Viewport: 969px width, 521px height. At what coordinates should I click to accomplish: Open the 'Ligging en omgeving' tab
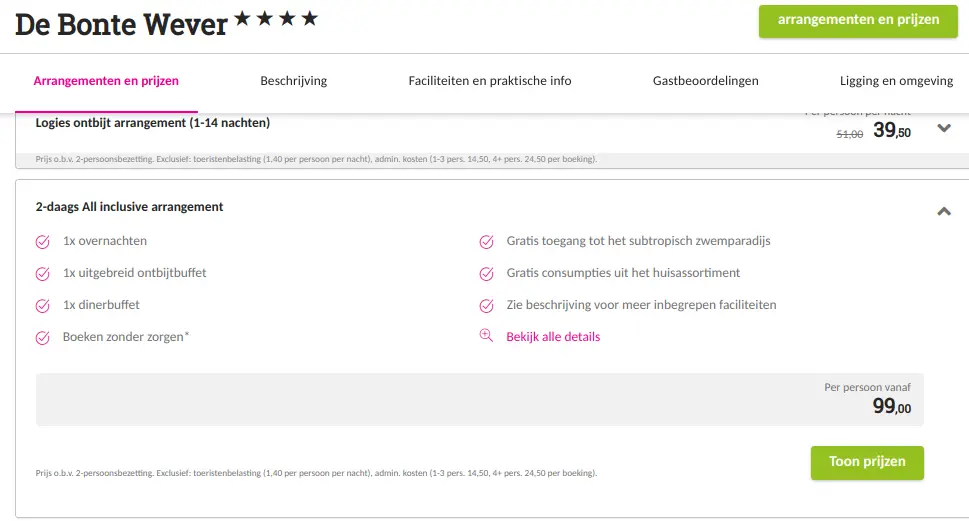[x=896, y=81]
